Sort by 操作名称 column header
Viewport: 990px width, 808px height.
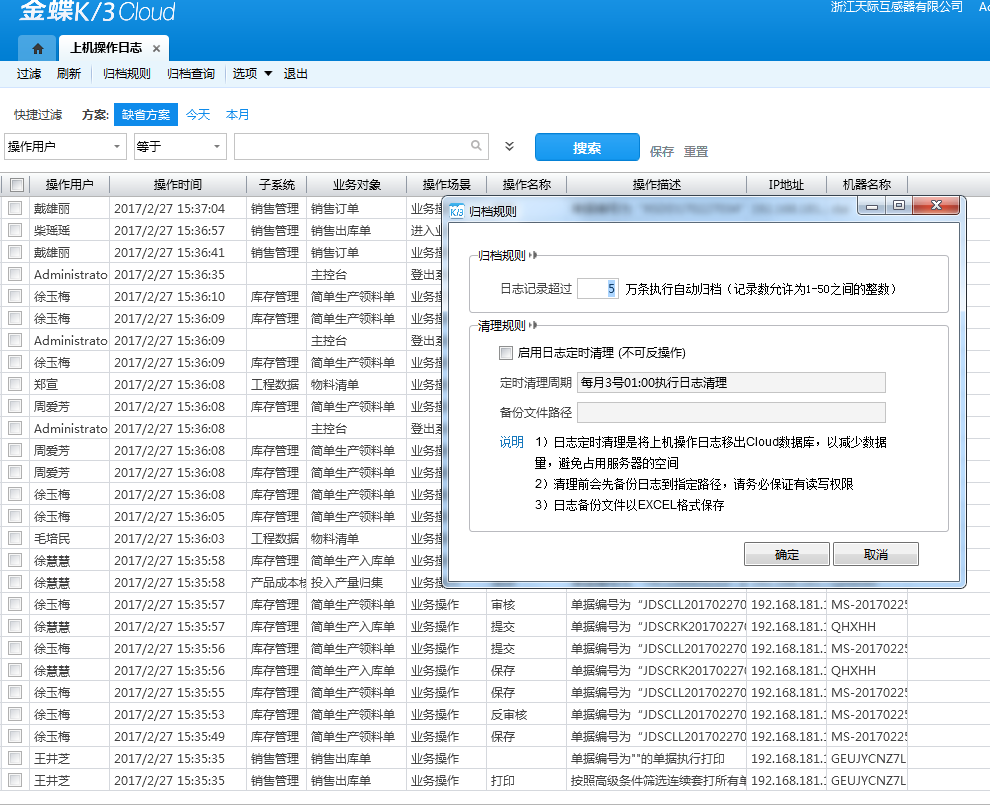527,185
